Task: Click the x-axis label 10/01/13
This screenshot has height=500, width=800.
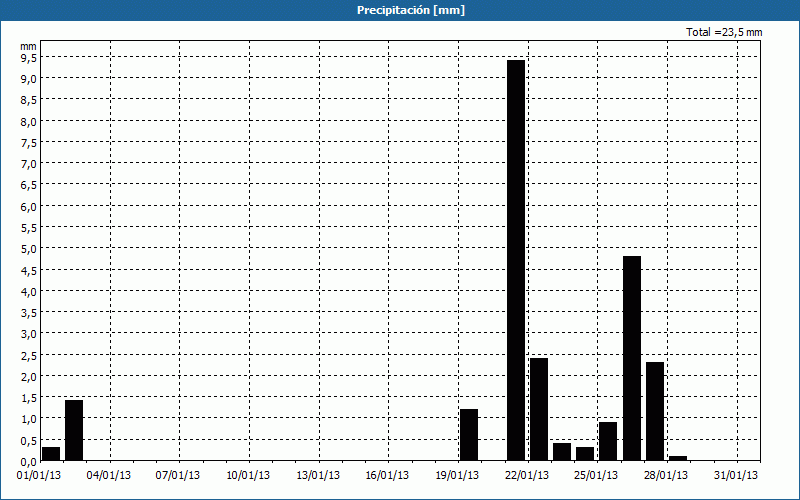Action: 248,476
